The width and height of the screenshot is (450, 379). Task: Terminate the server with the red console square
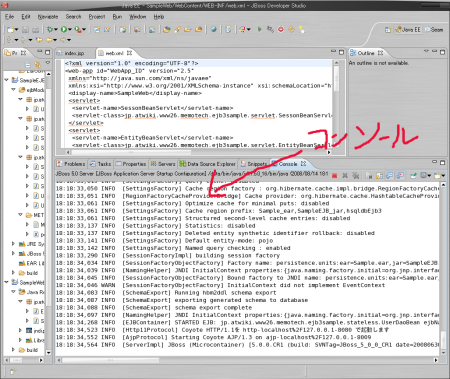pyautogui.click(x=335, y=175)
